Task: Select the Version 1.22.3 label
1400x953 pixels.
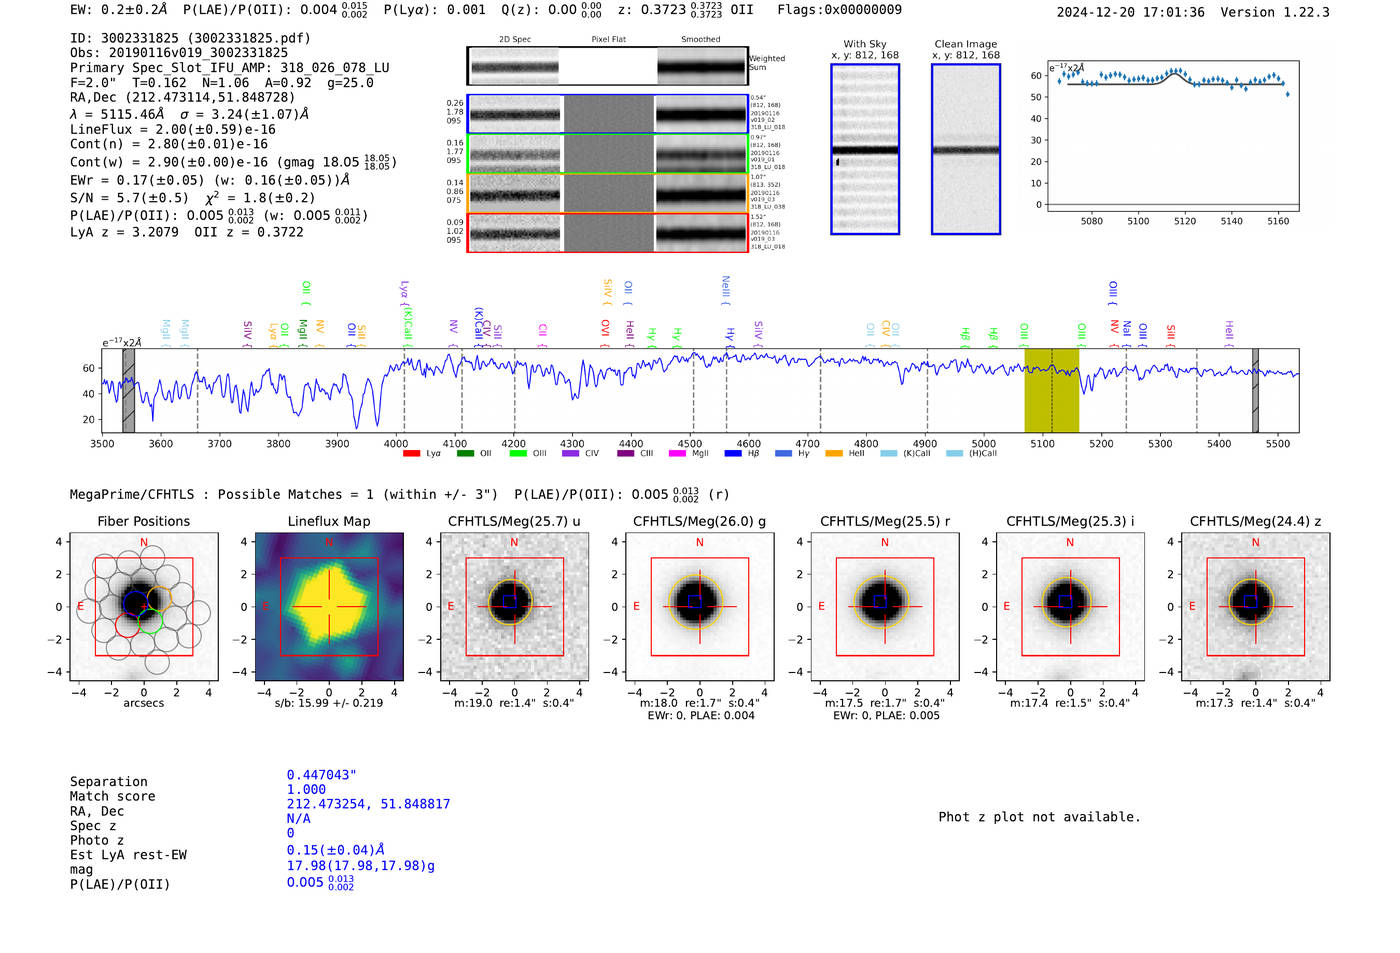Action: 1275,12
